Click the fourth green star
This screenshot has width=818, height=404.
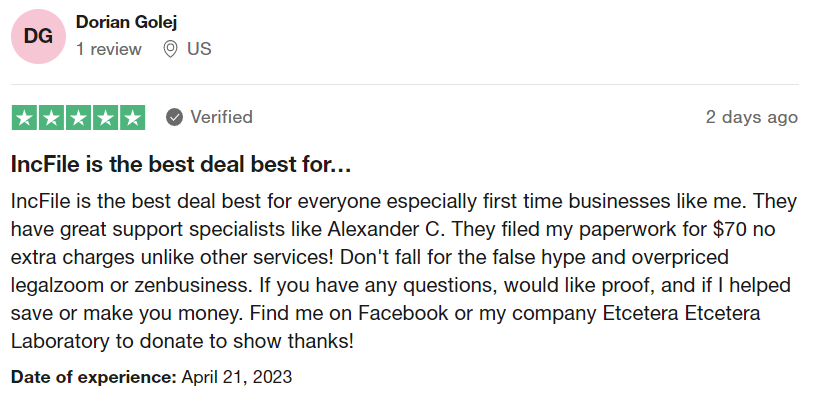point(105,118)
